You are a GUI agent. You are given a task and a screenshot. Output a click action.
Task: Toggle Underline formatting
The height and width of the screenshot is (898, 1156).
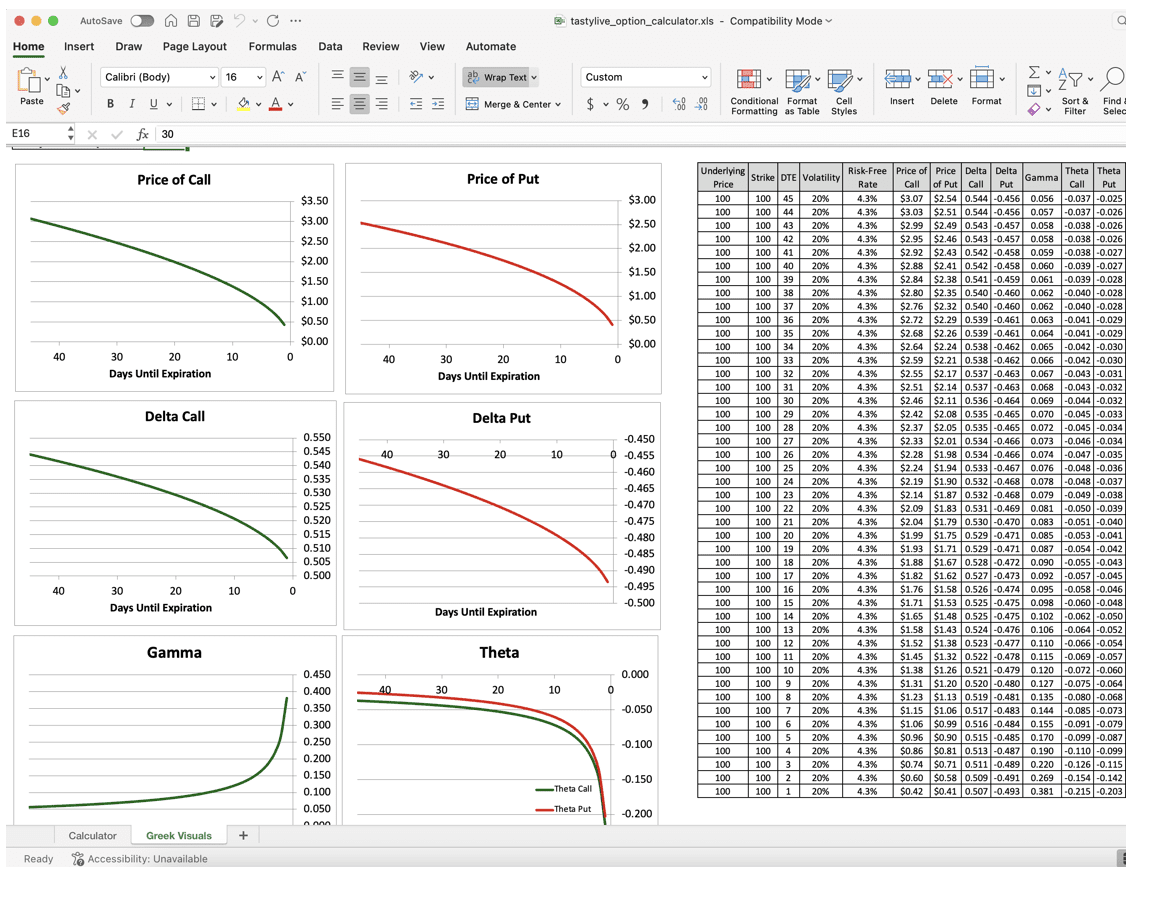pos(153,104)
